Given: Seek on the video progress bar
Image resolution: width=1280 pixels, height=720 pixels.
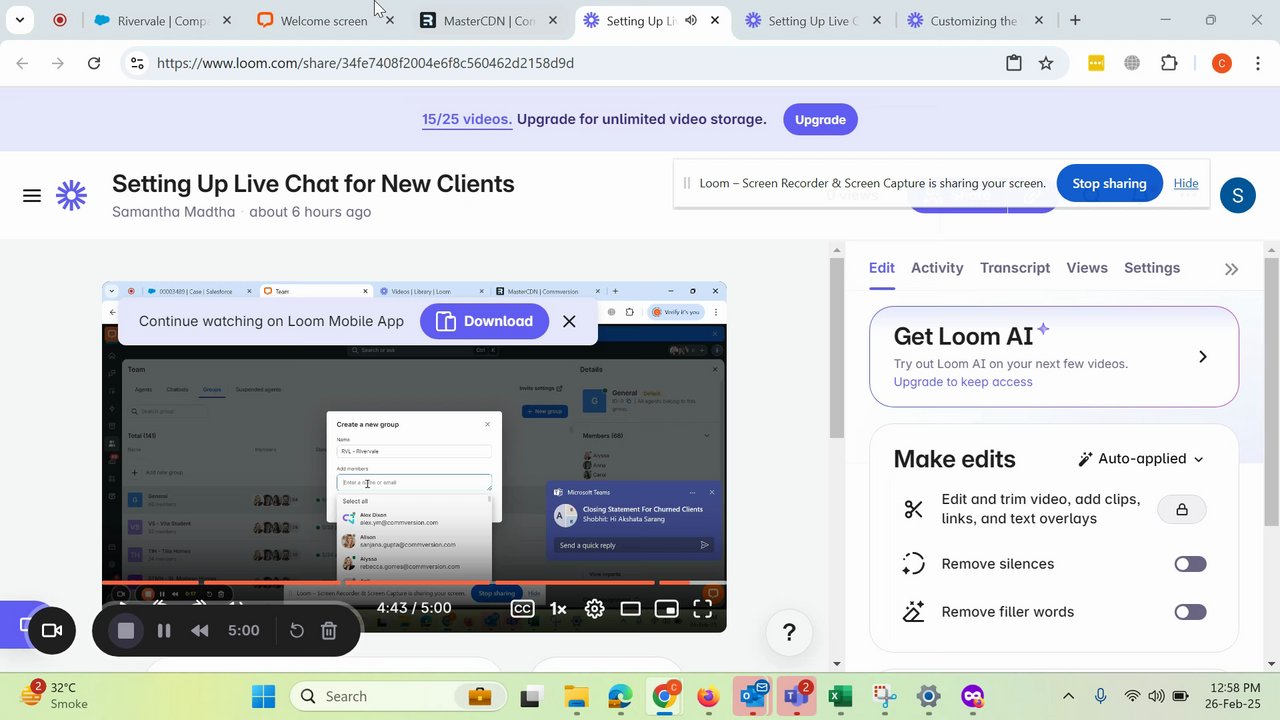Looking at the screenshot, I should (414, 582).
